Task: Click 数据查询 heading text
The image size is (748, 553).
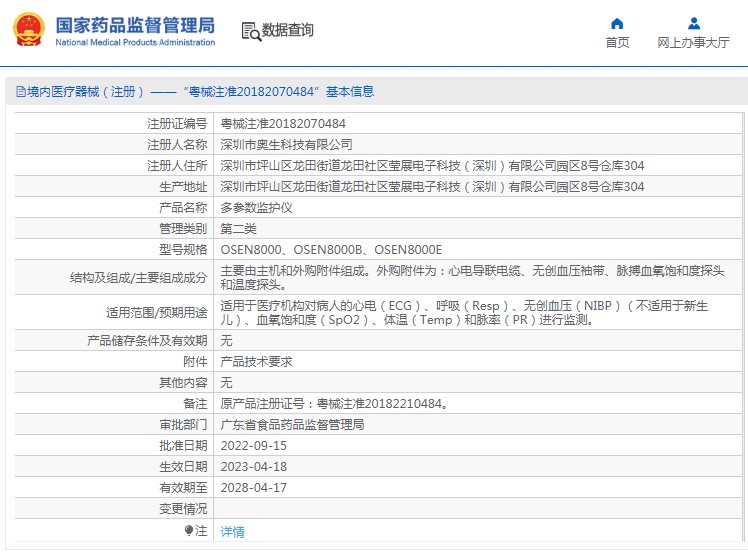Action: [x=288, y=30]
